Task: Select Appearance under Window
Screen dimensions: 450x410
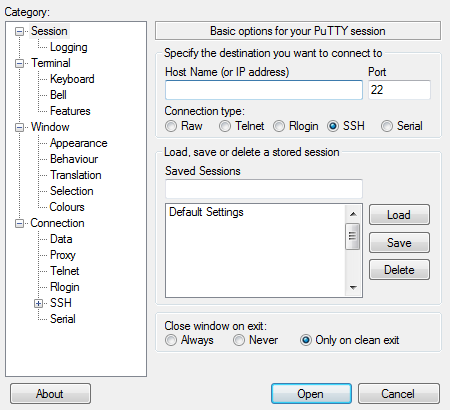Action: click(79, 143)
